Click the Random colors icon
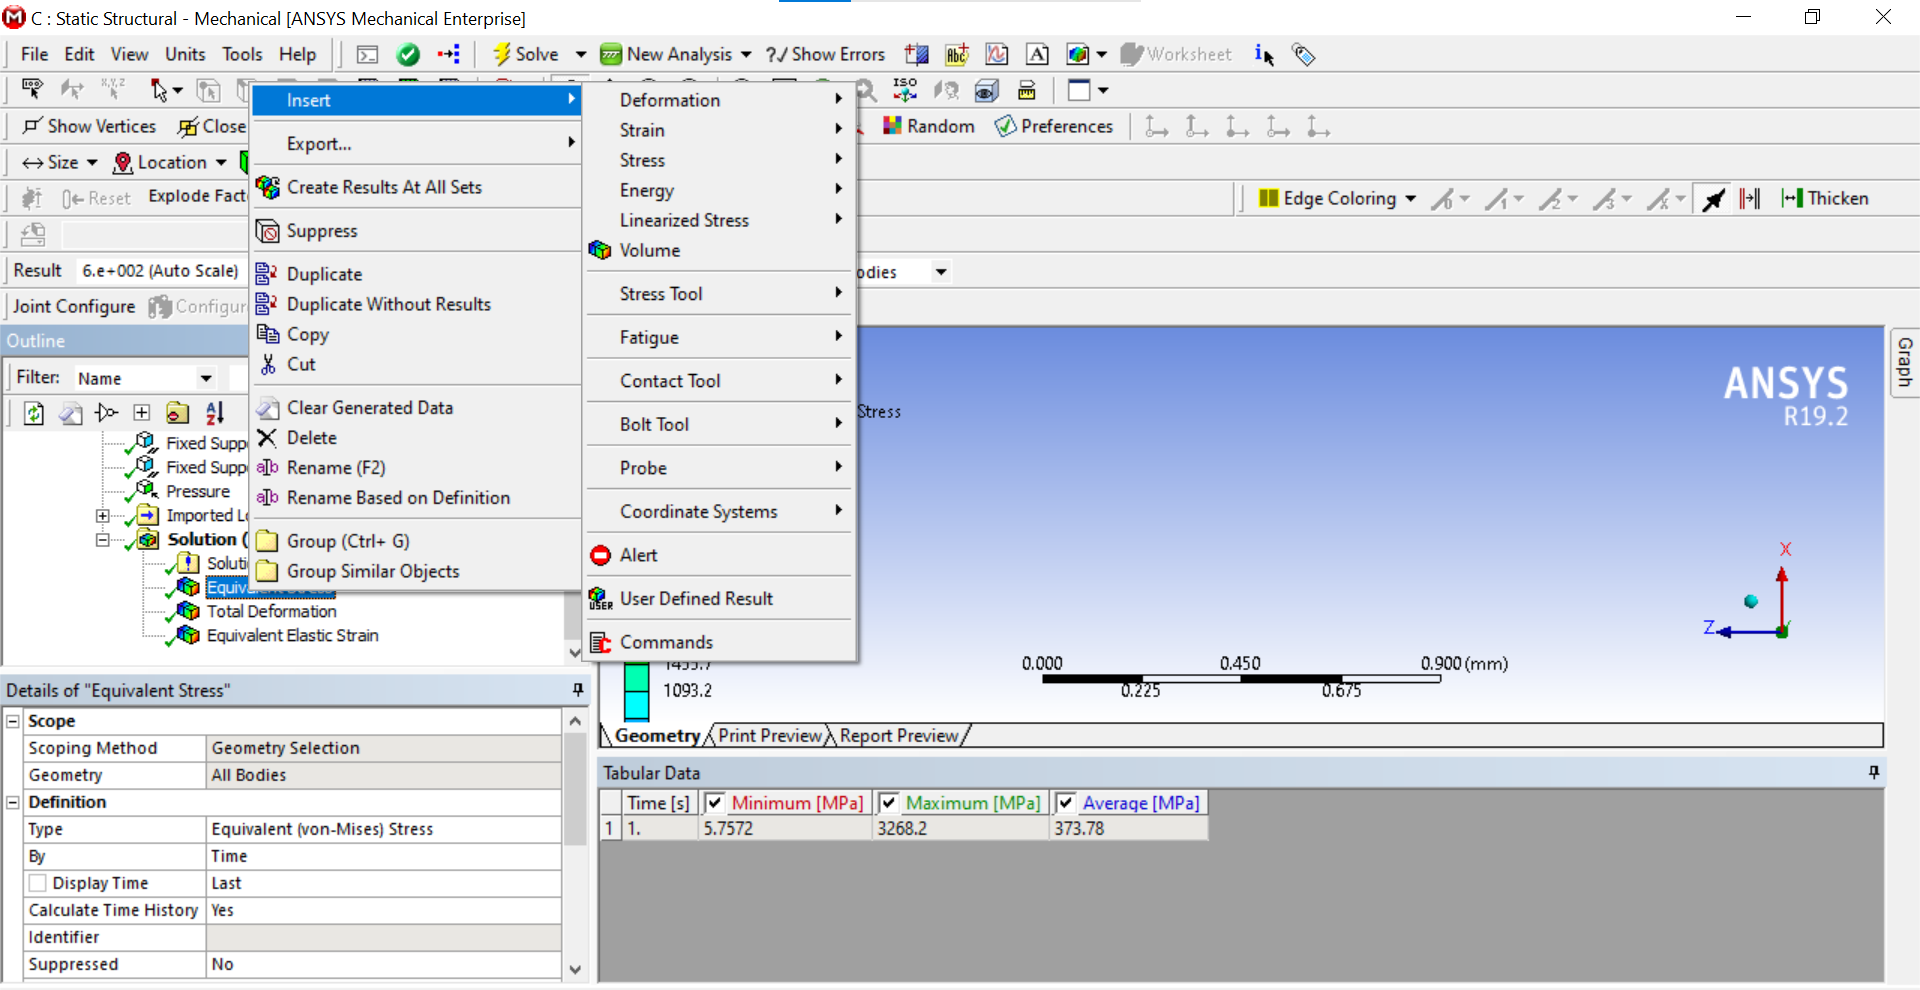1920x990 pixels. [893, 126]
